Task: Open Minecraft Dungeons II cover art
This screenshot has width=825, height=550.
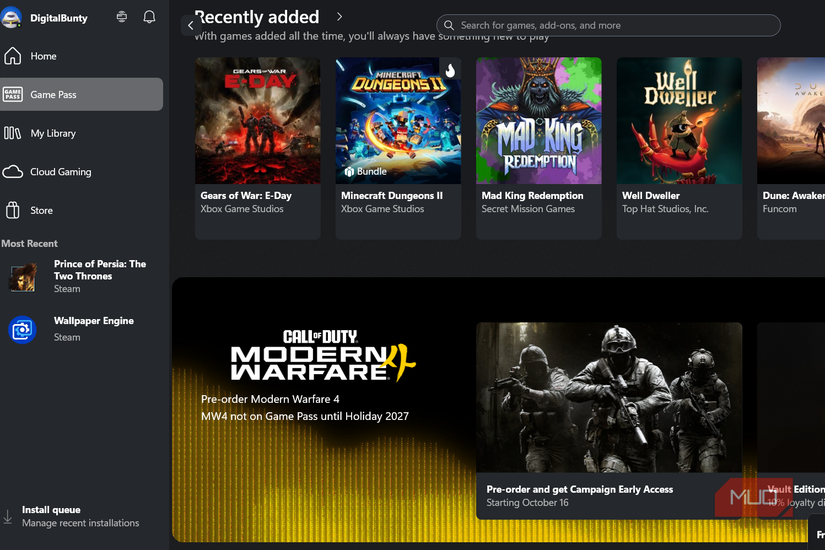Action: tap(398, 121)
